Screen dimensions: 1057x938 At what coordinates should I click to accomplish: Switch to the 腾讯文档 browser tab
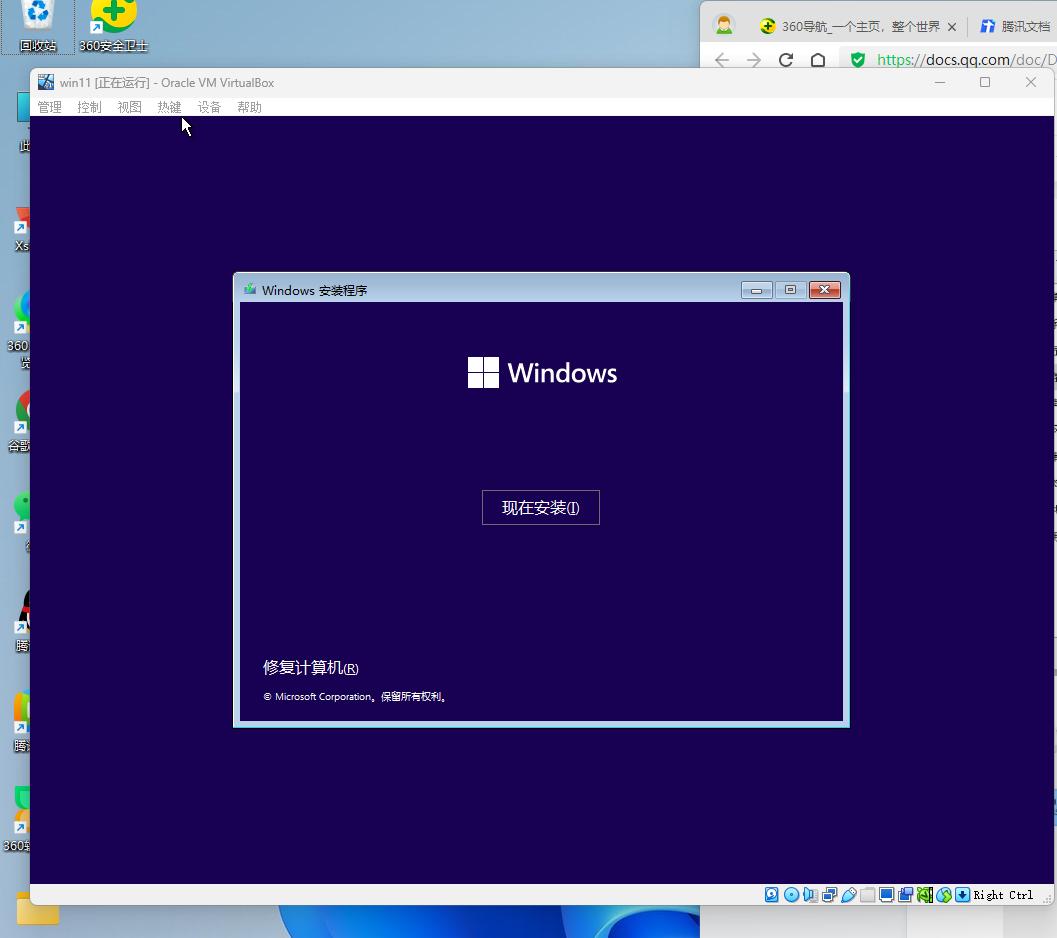tap(1015, 26)
